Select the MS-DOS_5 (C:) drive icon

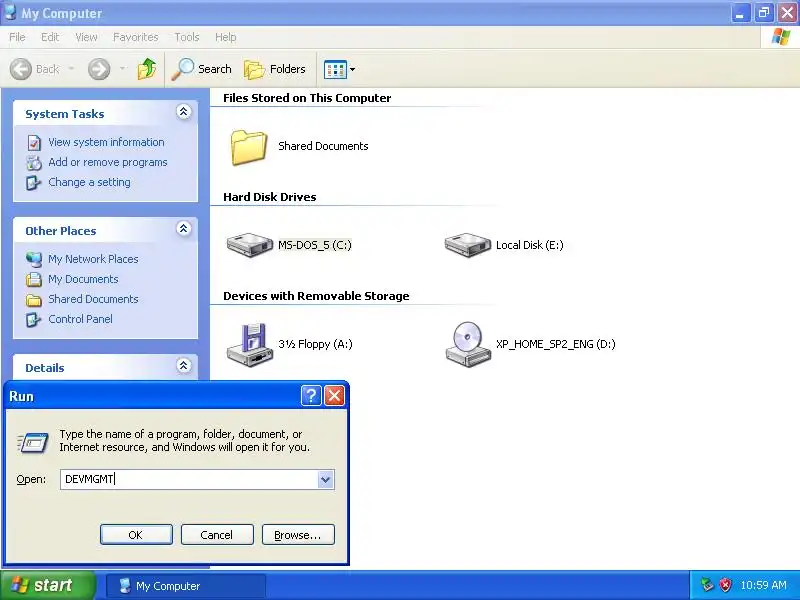(249, 245)
